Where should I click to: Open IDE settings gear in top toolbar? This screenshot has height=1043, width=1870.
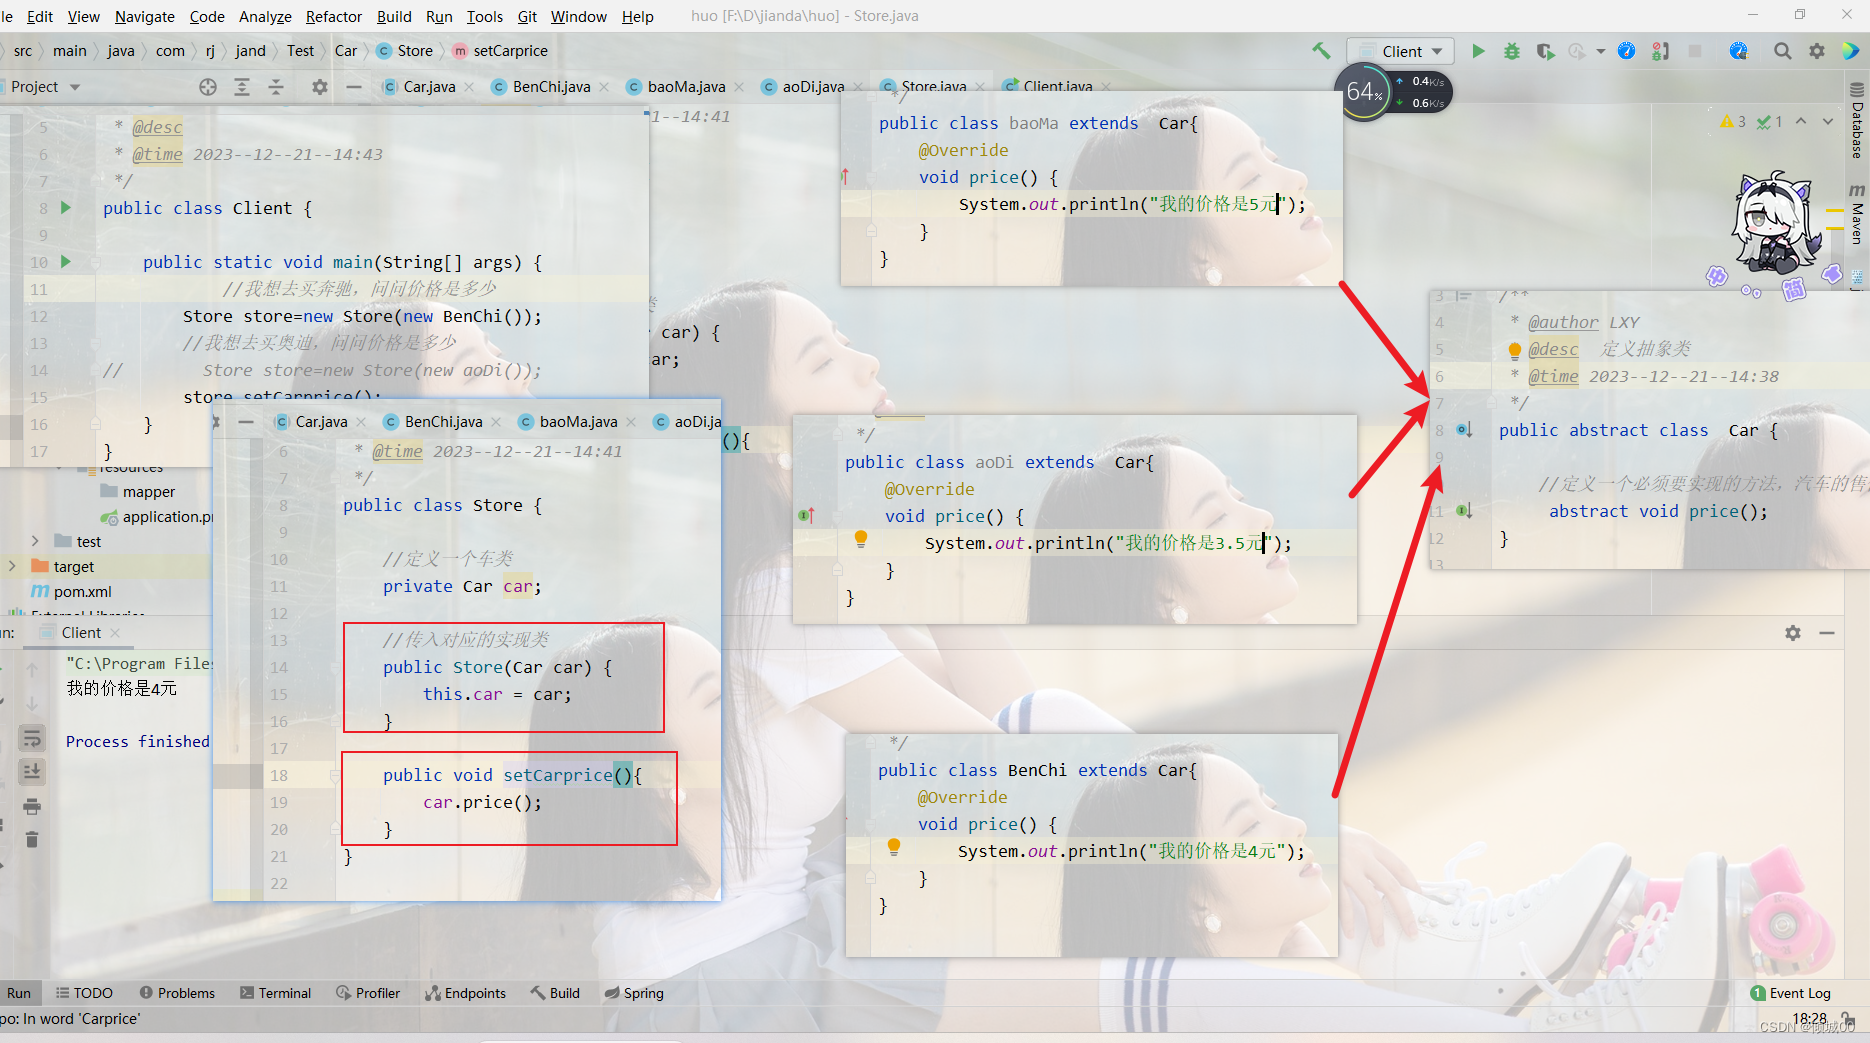tap(1817, 51)
